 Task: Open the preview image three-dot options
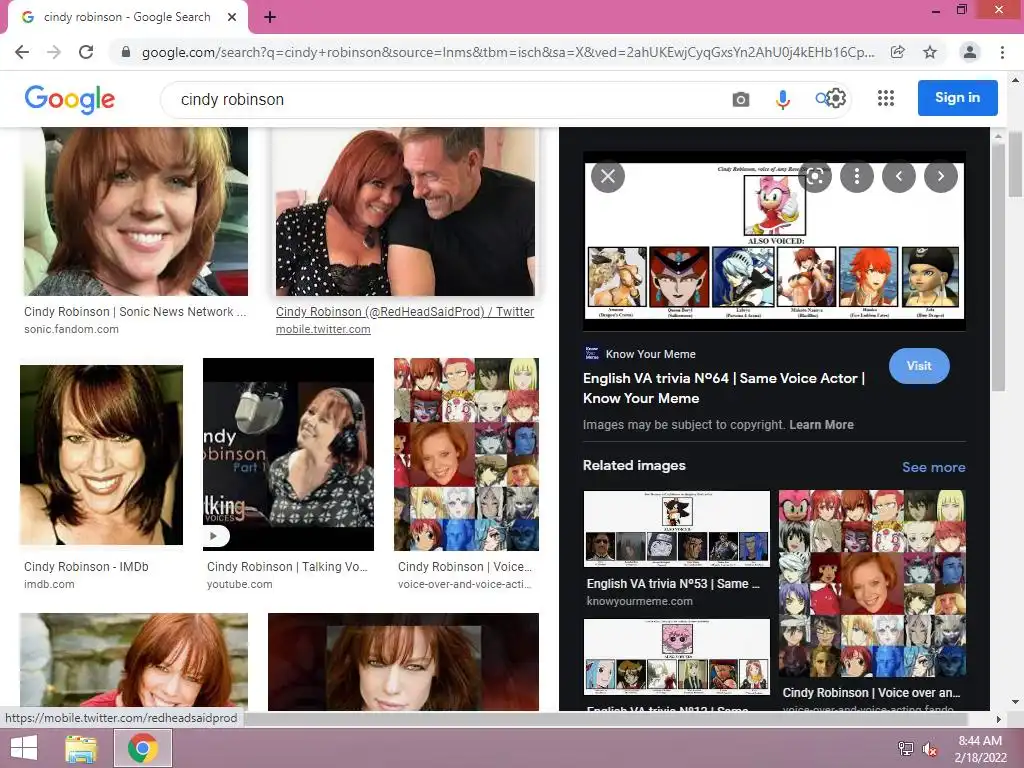[x=857, y=176]
